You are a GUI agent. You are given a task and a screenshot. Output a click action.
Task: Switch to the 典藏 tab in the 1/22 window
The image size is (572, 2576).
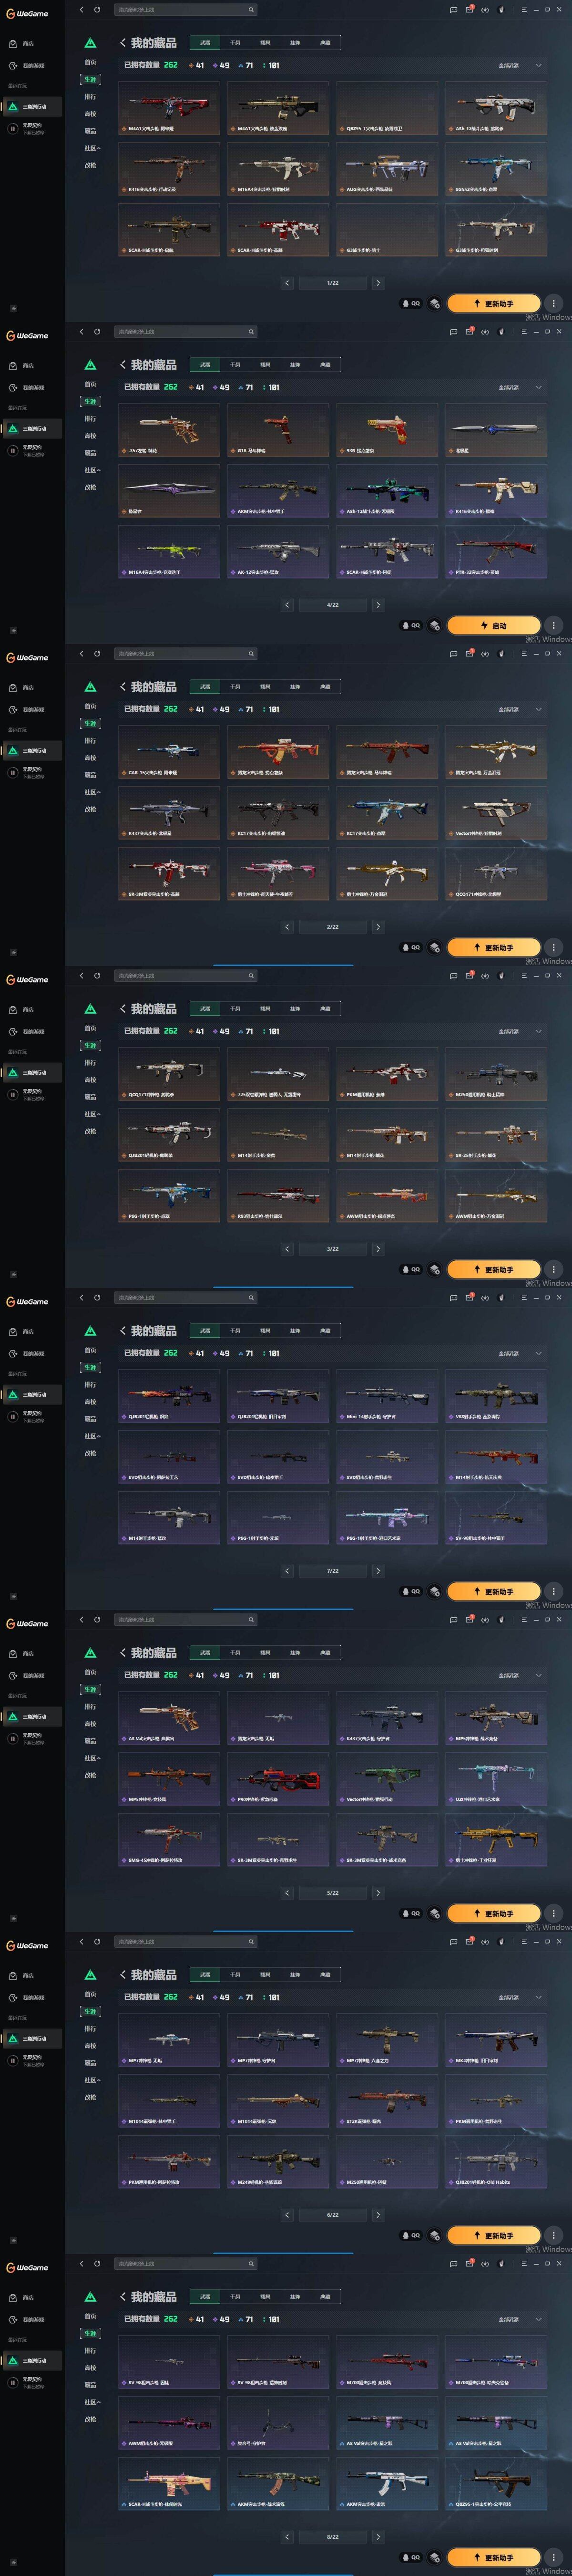coord(325,43)
